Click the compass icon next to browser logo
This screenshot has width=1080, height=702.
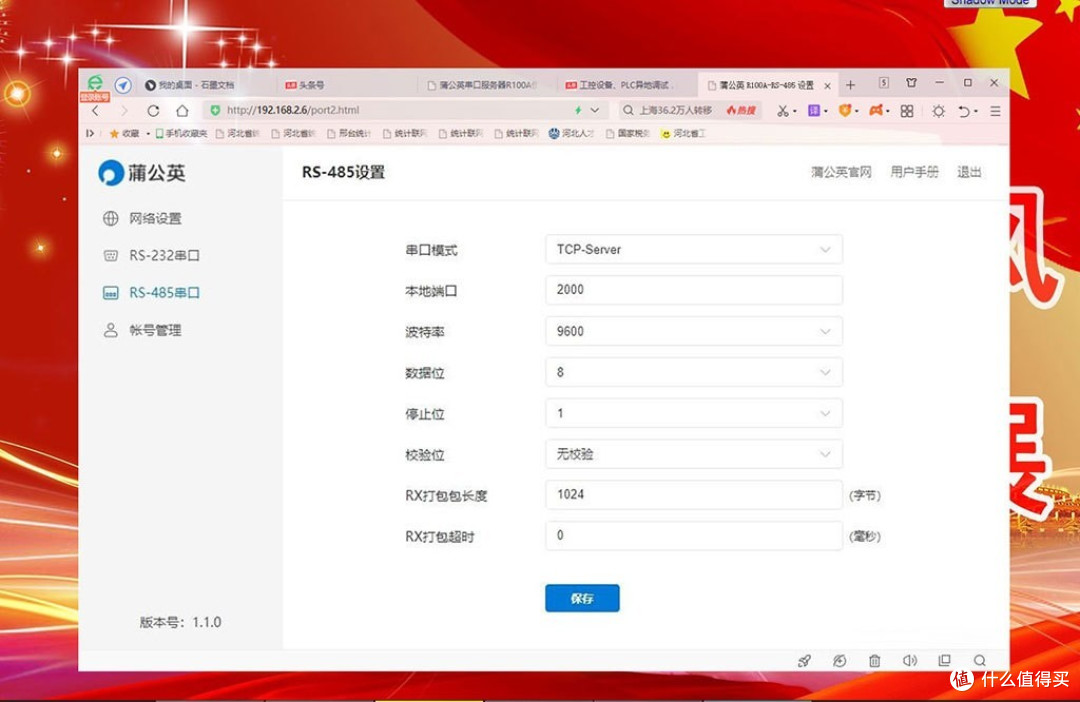pyautogui.click(x=123, y=85)
